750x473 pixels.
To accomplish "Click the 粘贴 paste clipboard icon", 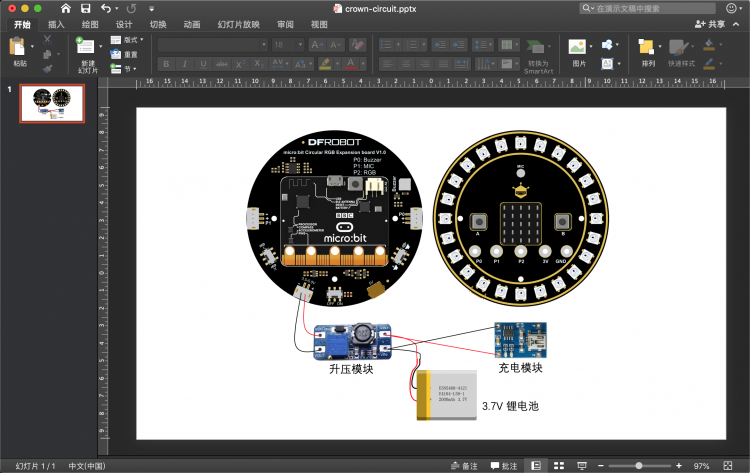I will tap(17, 46).
